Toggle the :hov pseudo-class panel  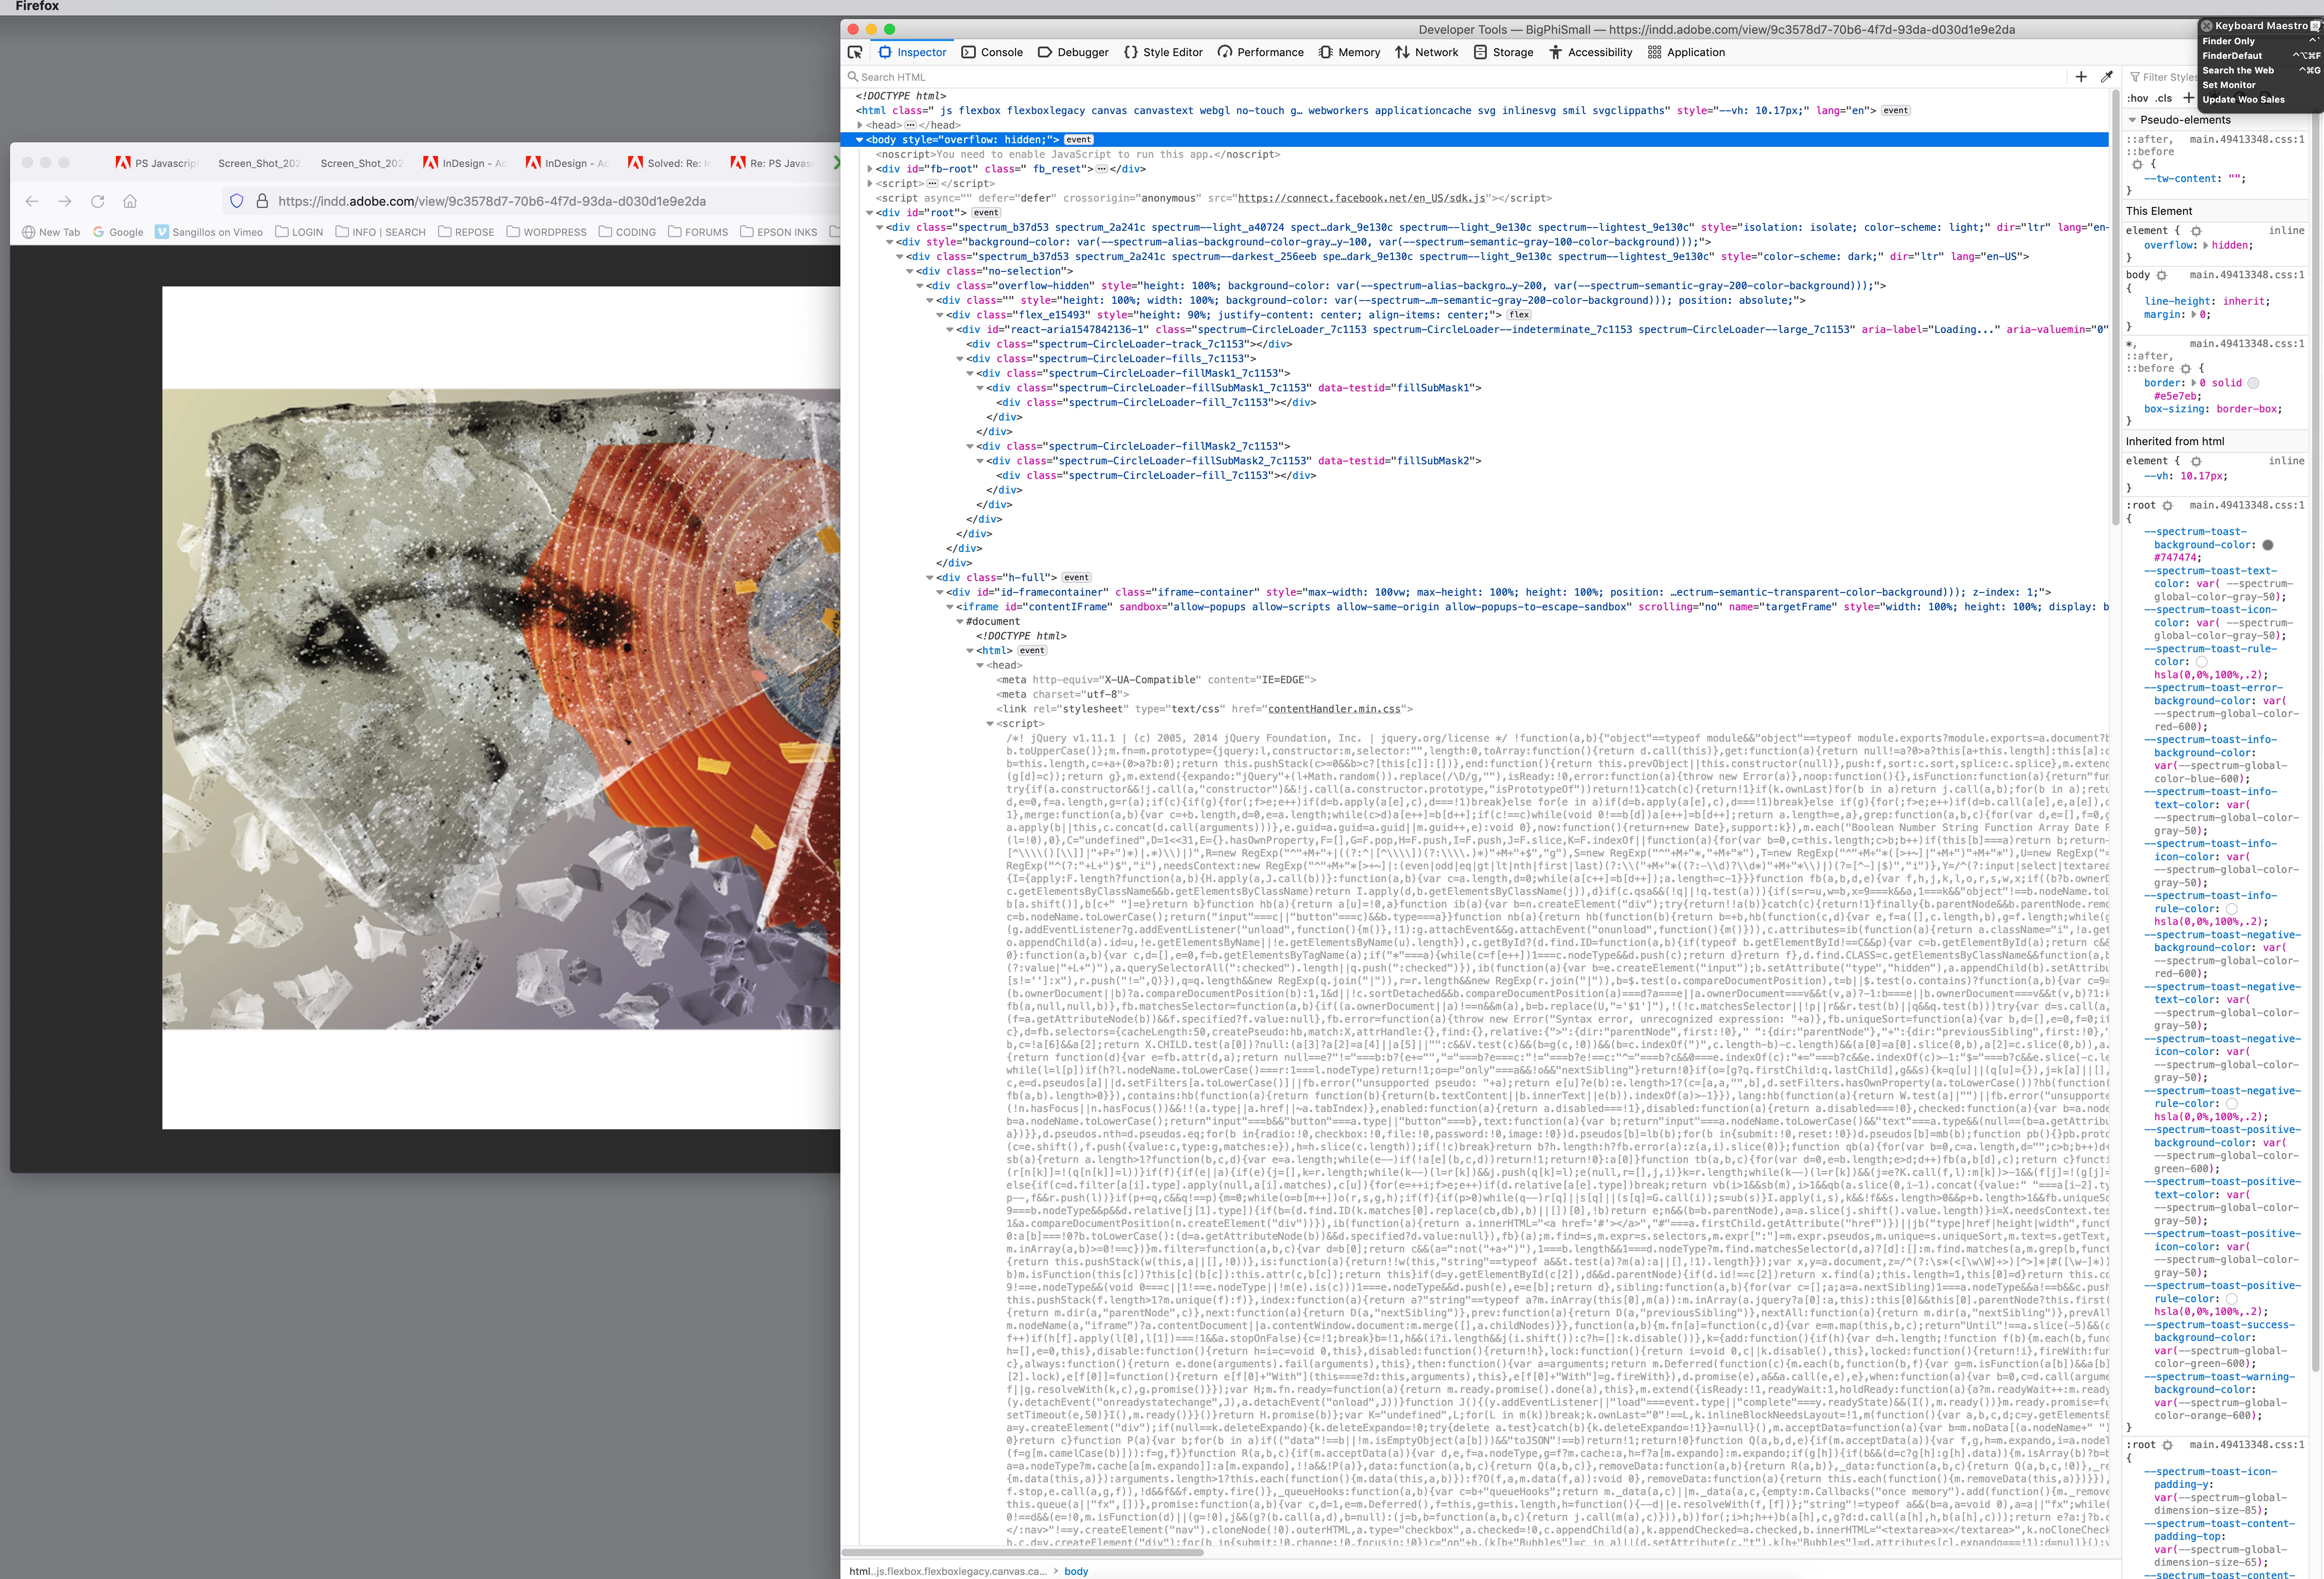(2137, 98)
